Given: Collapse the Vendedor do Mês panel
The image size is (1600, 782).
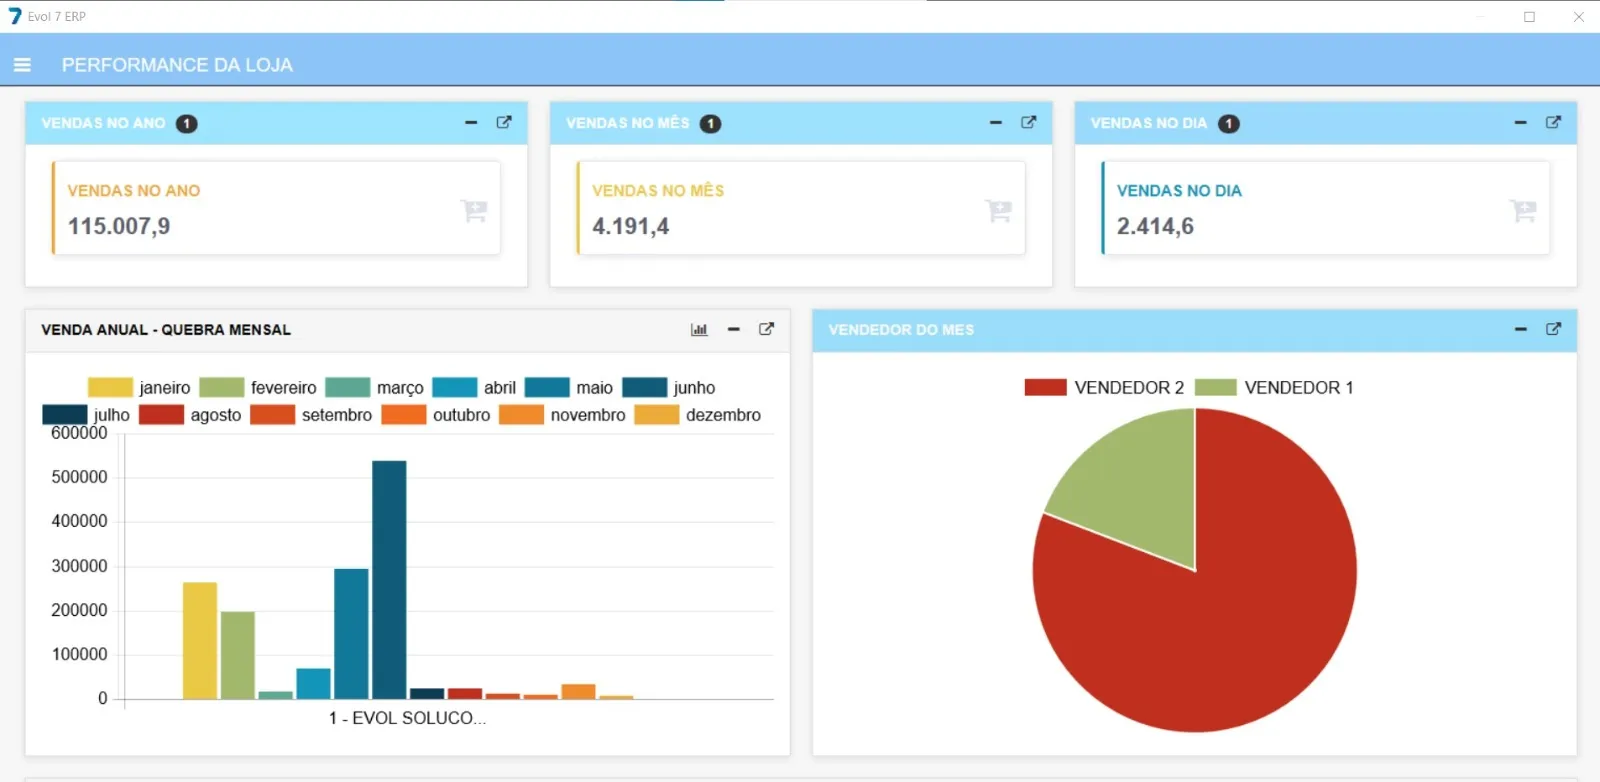Looking at the screenshot, I should click(1520, 329).
